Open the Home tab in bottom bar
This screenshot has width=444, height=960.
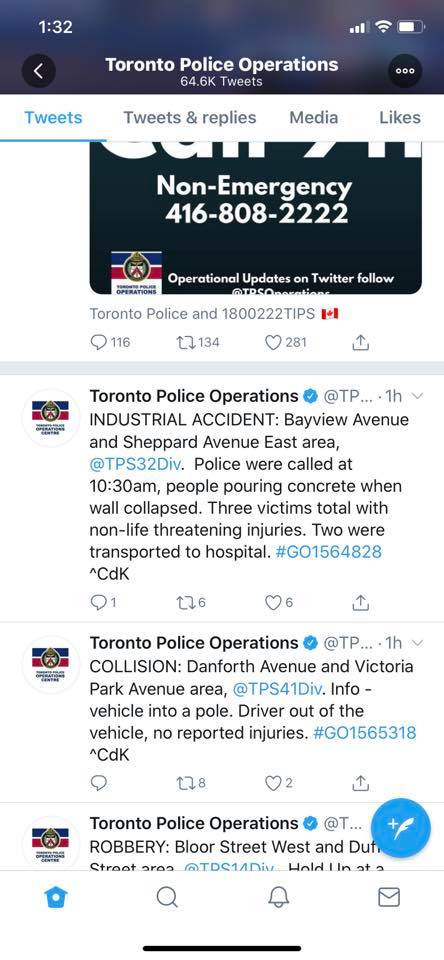click(x=56, y=898)
